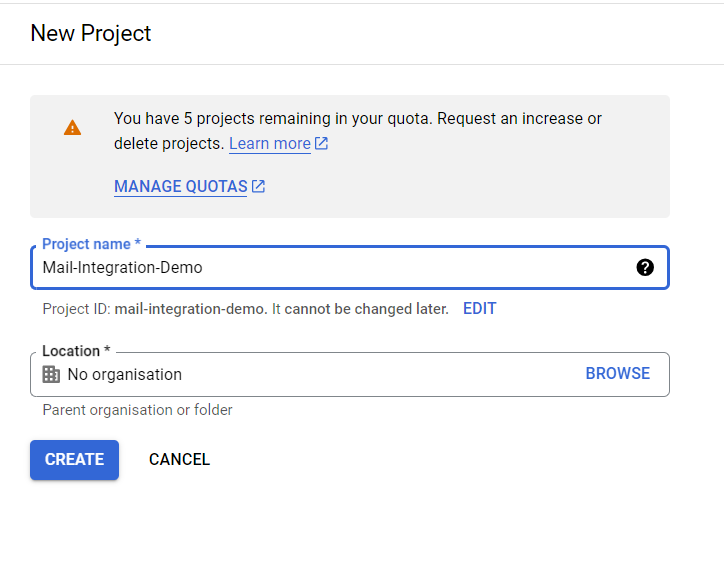
Task: Click the CANCEL button
Action: (x=180, y=460)
